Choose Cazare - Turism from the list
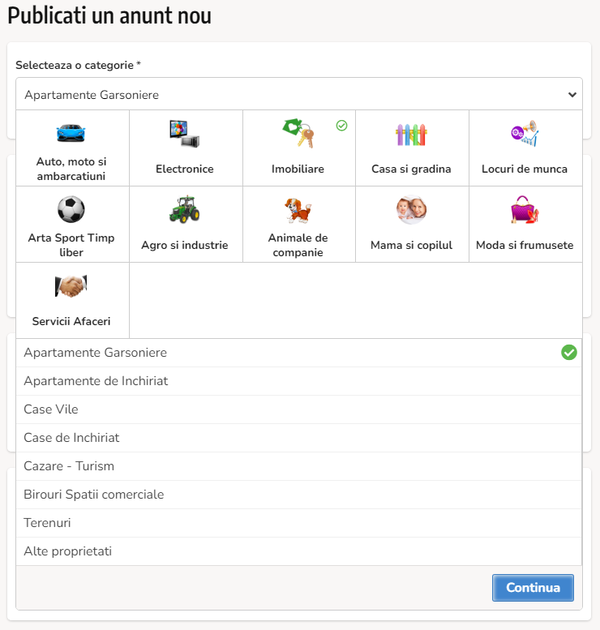 coord(299,466)
